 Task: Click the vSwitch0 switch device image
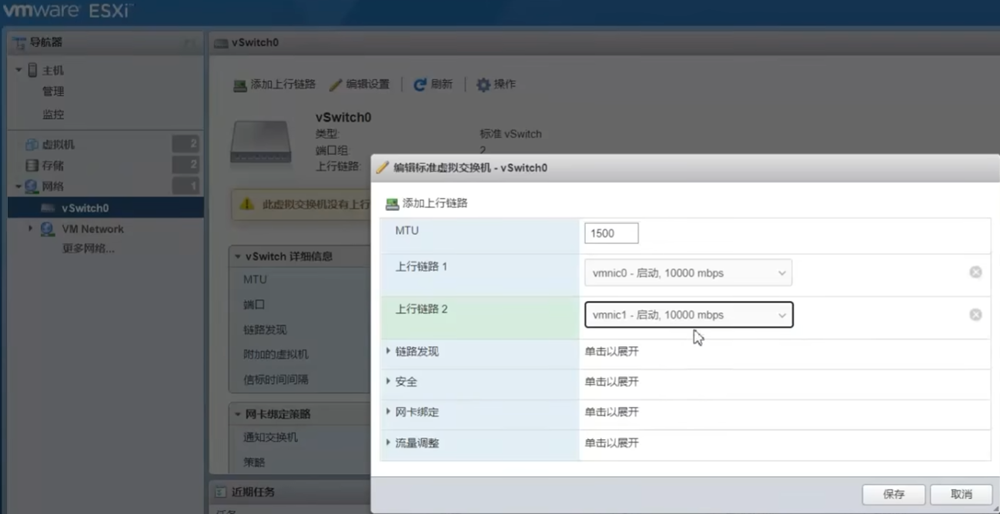(x=260, y=142)
